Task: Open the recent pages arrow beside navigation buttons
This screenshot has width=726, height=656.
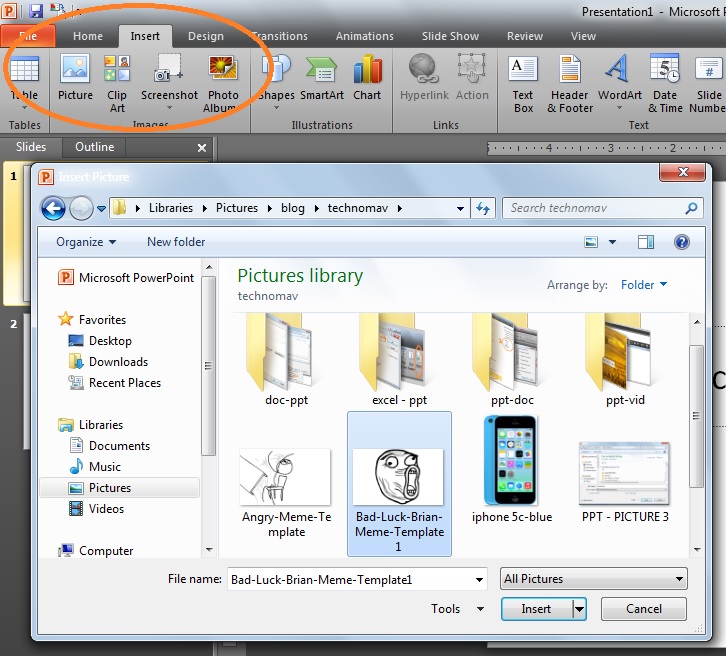Action: (101, 209)
